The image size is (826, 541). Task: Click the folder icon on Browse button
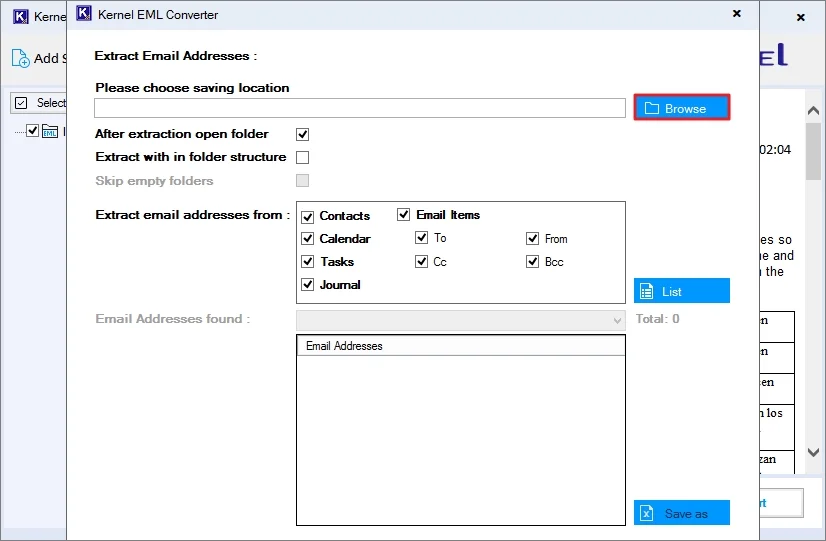pyautogui.click(x=652, y=109)
